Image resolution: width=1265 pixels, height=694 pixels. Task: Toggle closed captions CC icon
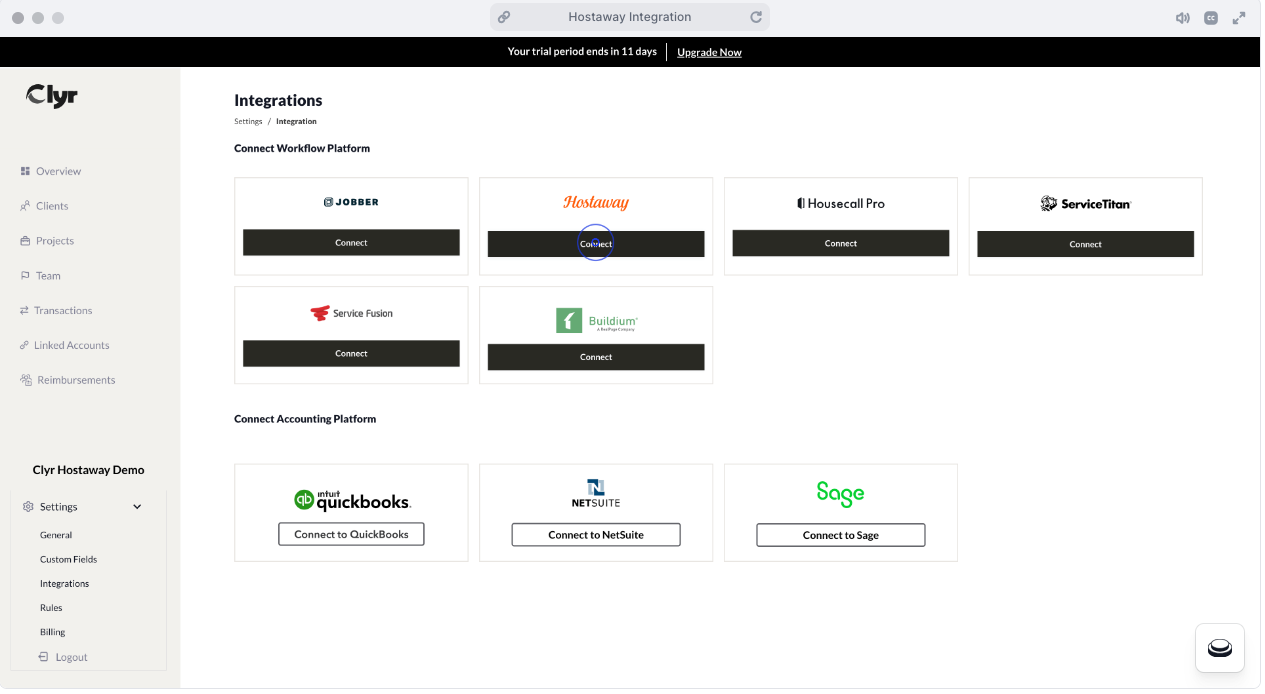1211,18
